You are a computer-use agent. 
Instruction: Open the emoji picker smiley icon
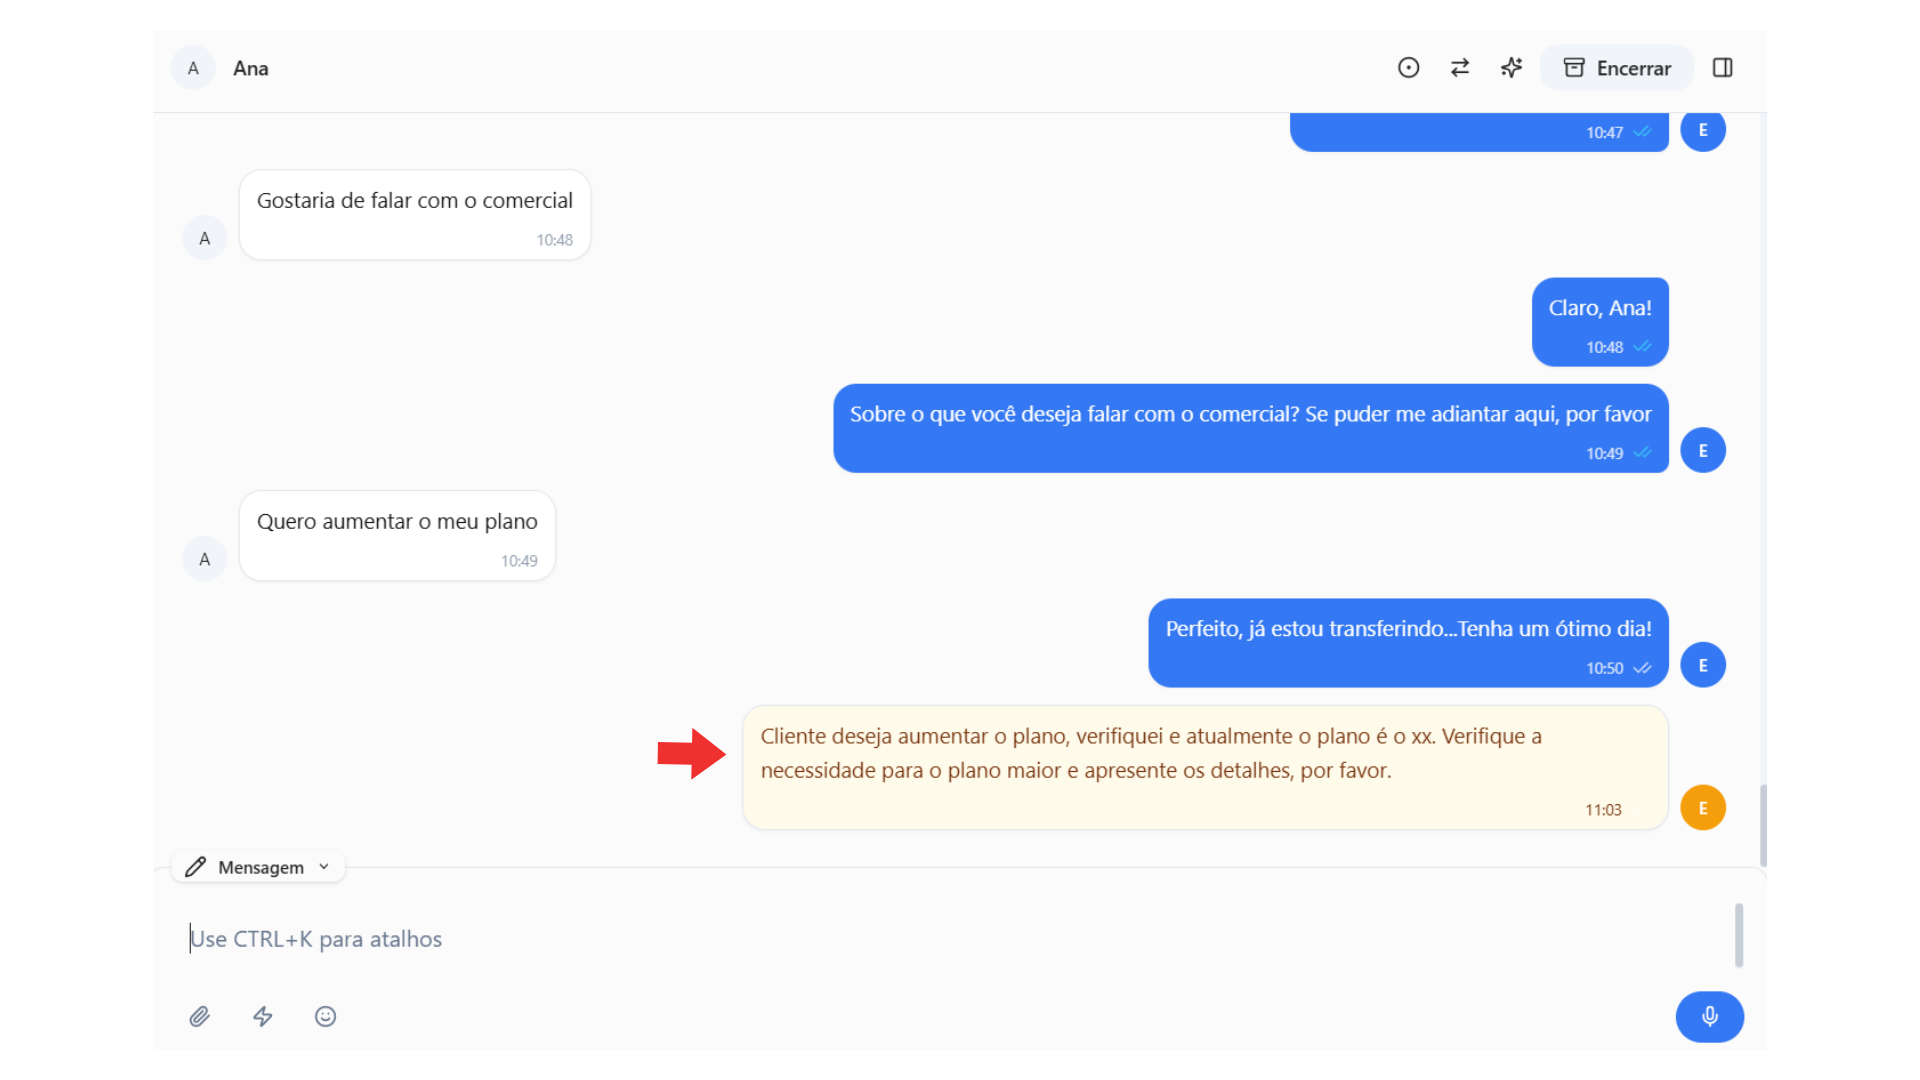326,1017
